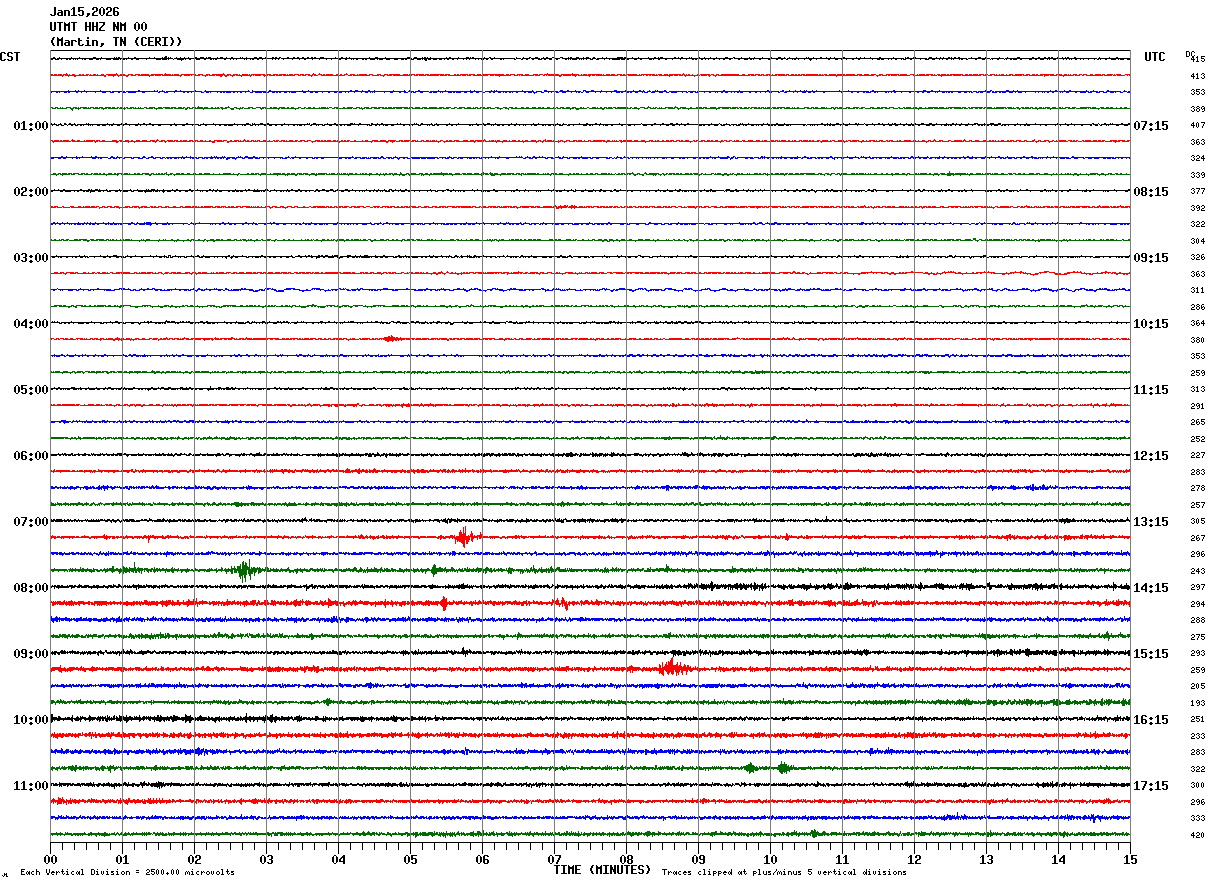This screenshot has width=1210, height=886.
Task: Click the 01:00 CST time label
Action: pyautogui.click(x=30, y=126)
